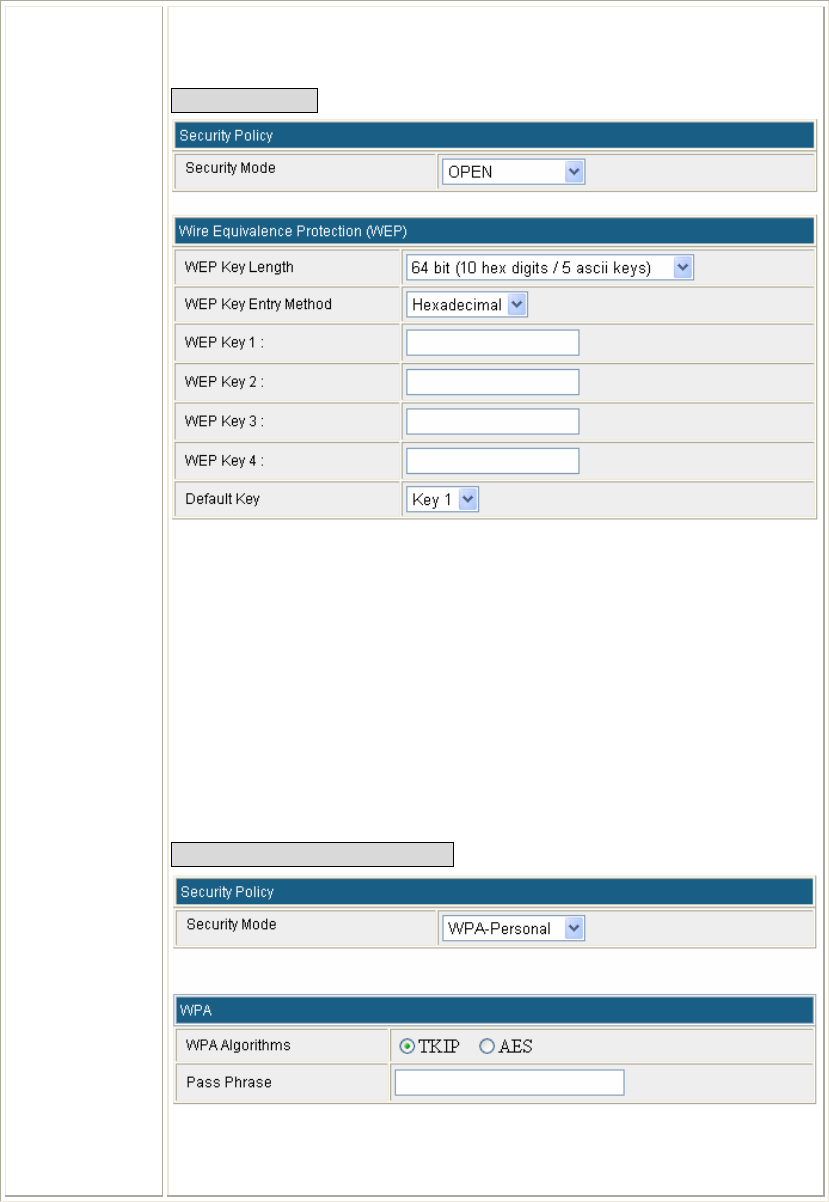This screenshot has width=829, height=1202.
Task: Select the AES radio button
Action: [487, 1047]
